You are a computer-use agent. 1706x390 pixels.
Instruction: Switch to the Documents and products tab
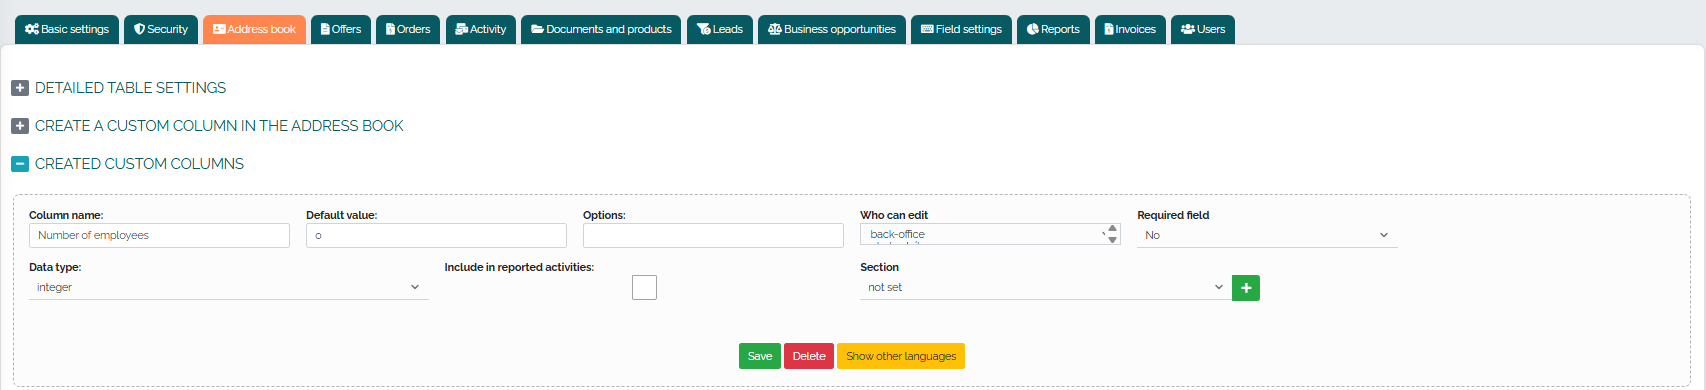coord(601,29)
